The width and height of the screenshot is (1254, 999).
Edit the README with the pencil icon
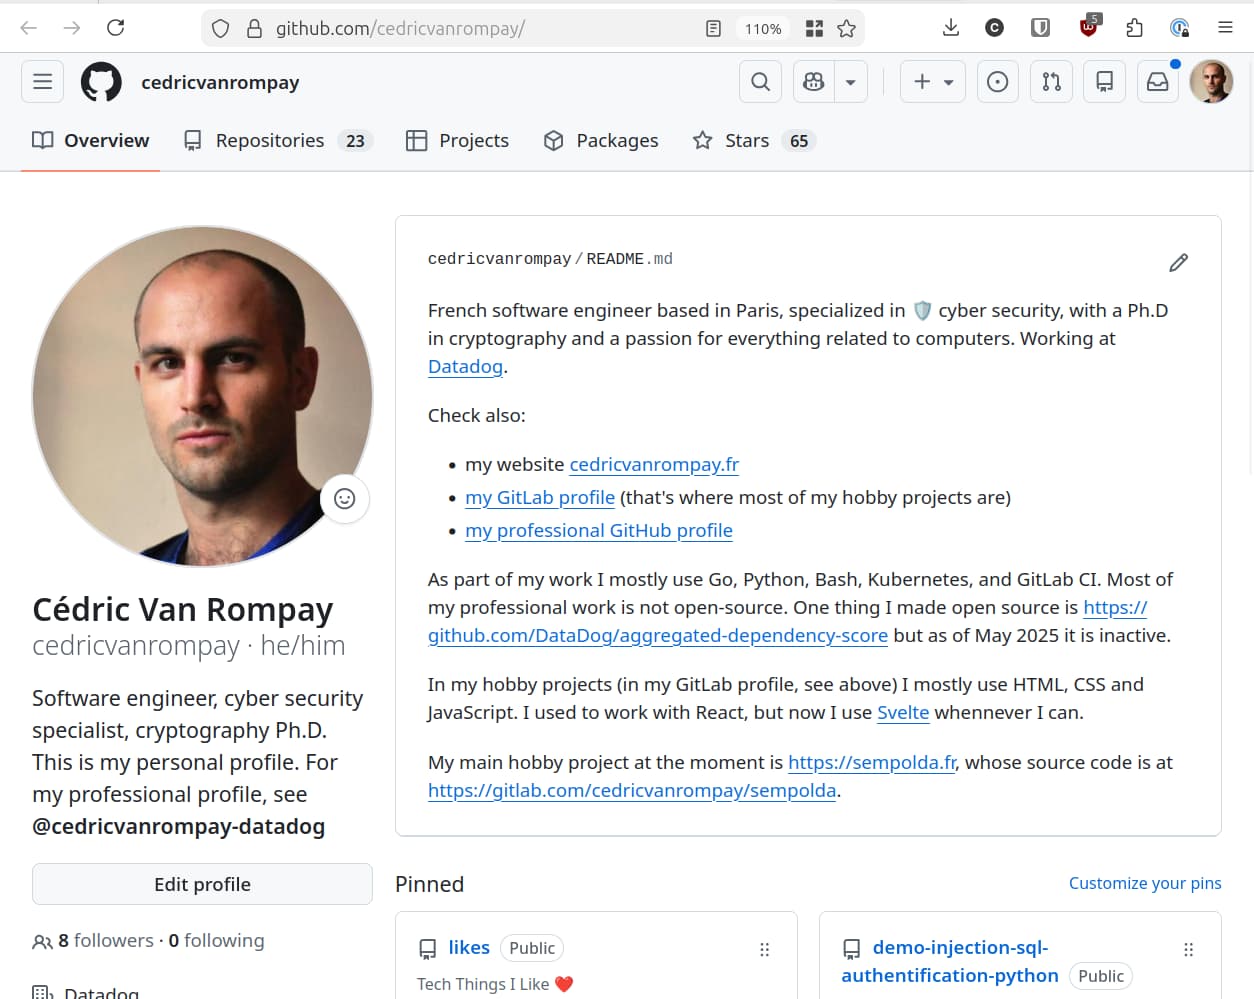pos(1178,262)
